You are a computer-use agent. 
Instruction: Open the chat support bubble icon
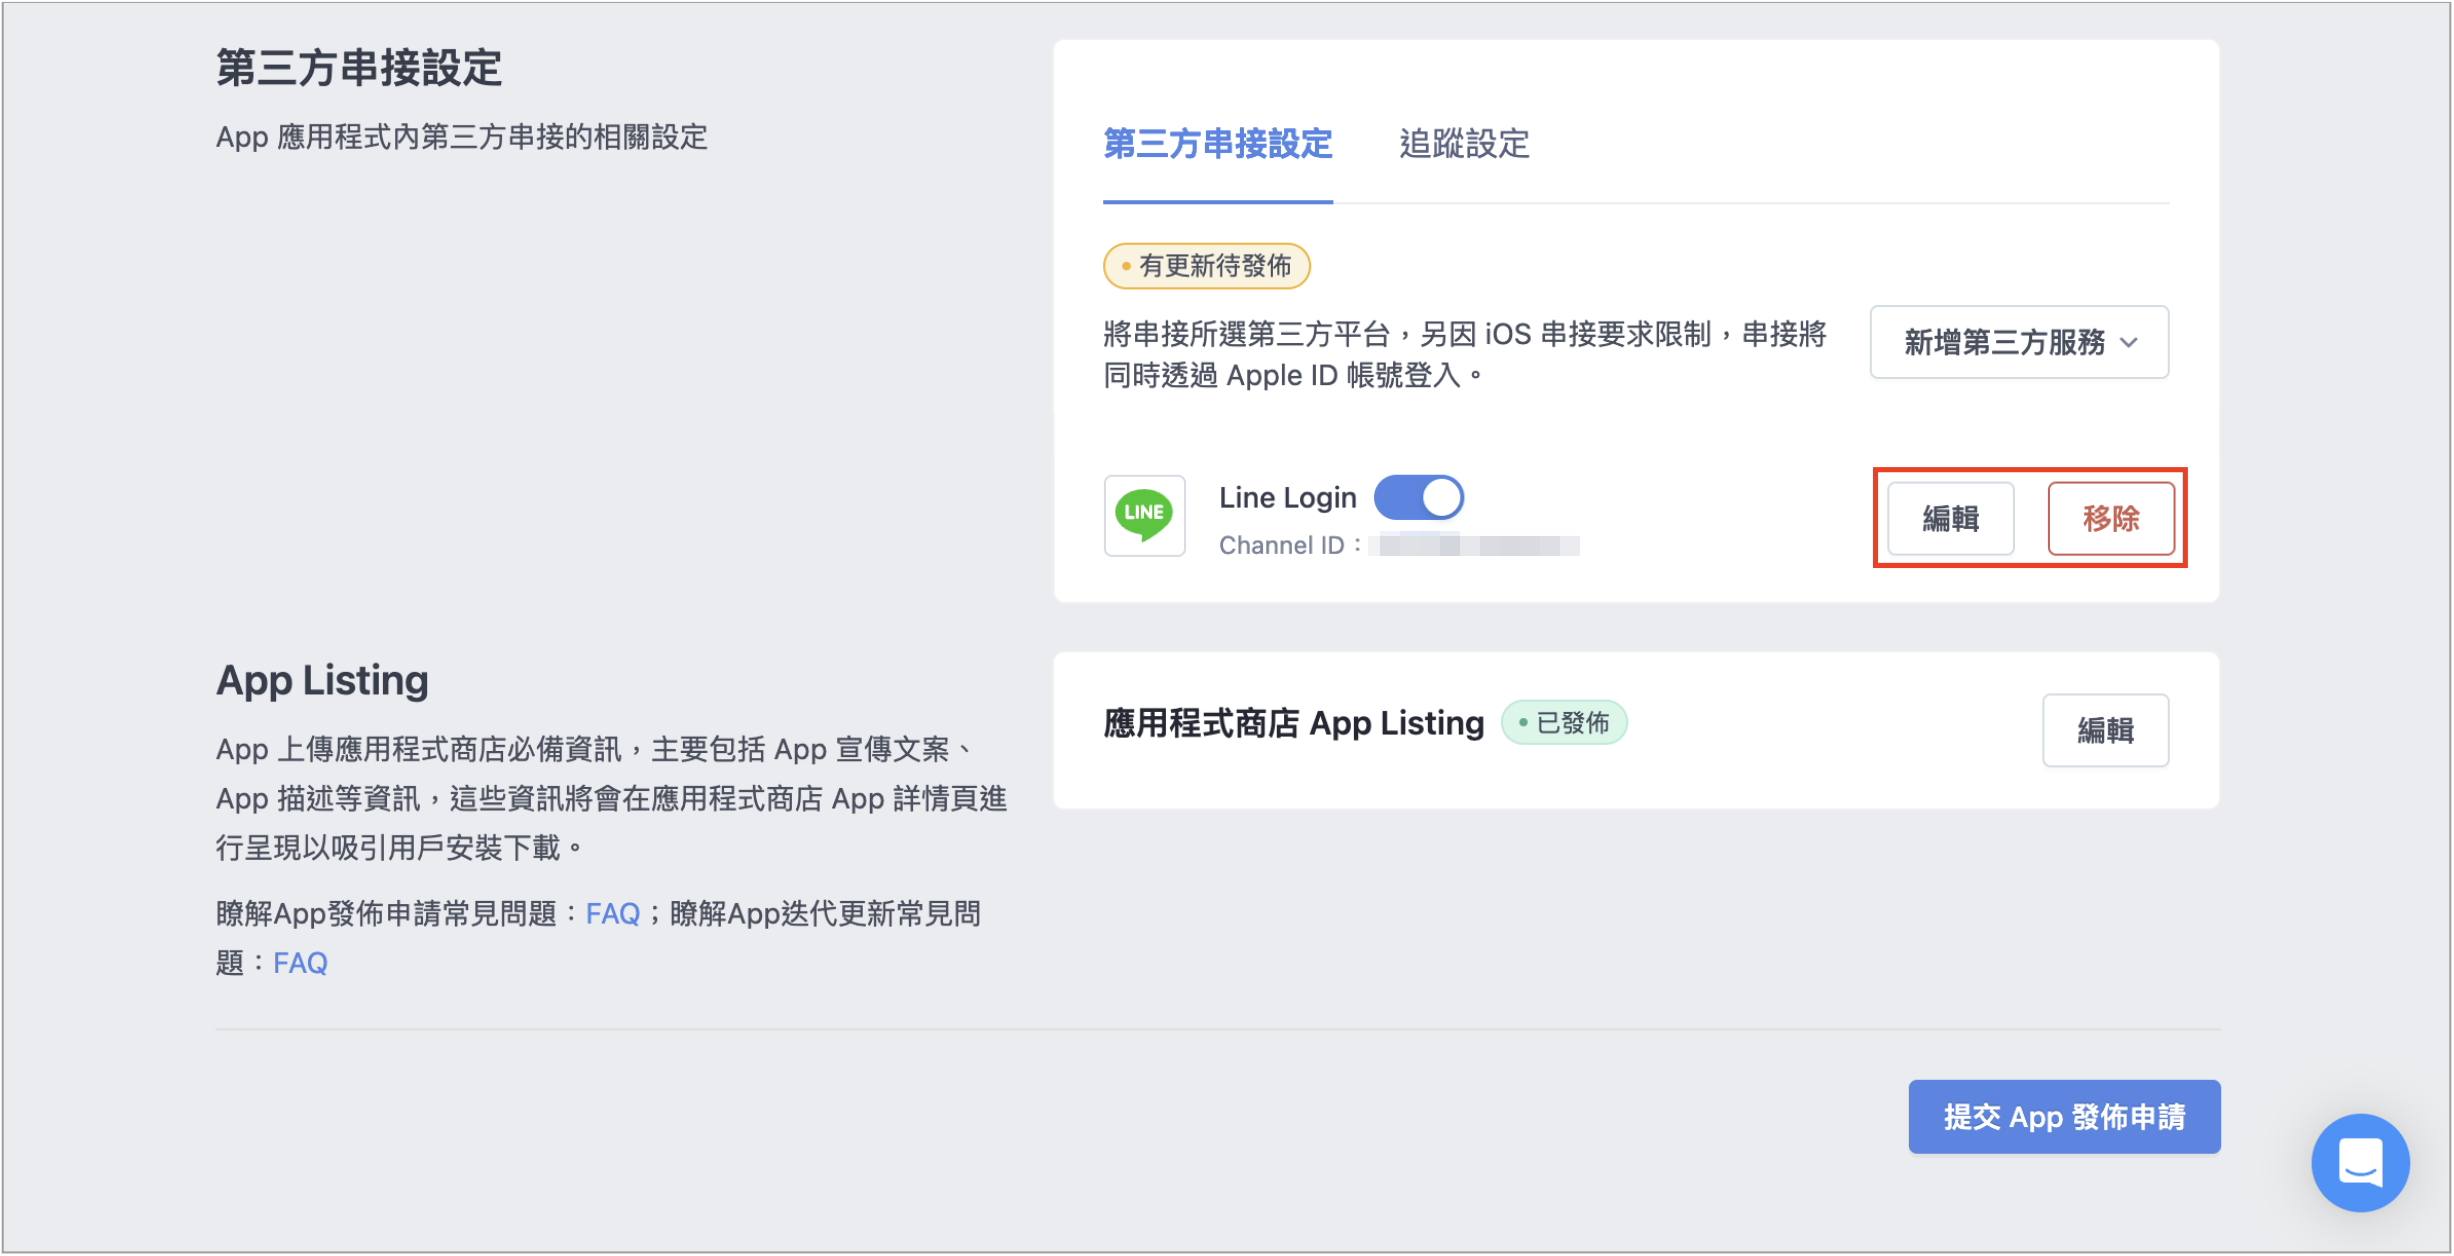[x=2360, y=1162]
